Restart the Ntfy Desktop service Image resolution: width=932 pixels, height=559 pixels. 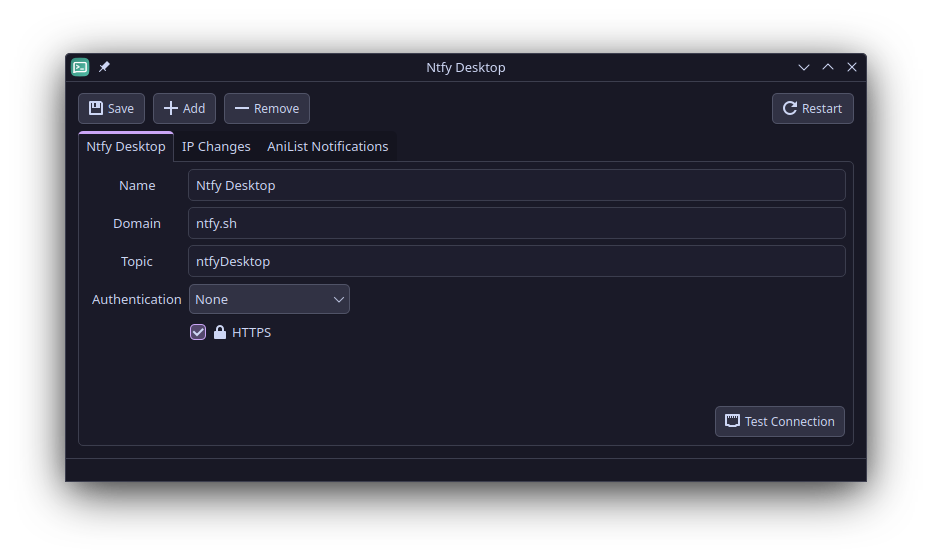click(x=813, y=108)
